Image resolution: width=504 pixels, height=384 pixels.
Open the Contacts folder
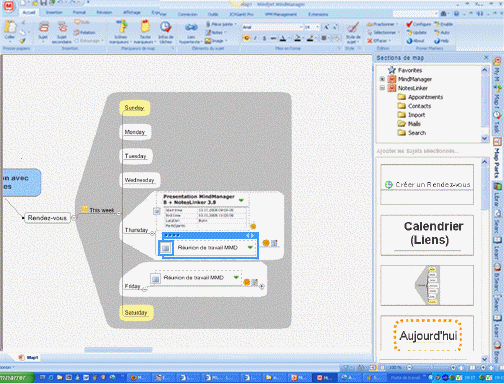pos(414,106)
